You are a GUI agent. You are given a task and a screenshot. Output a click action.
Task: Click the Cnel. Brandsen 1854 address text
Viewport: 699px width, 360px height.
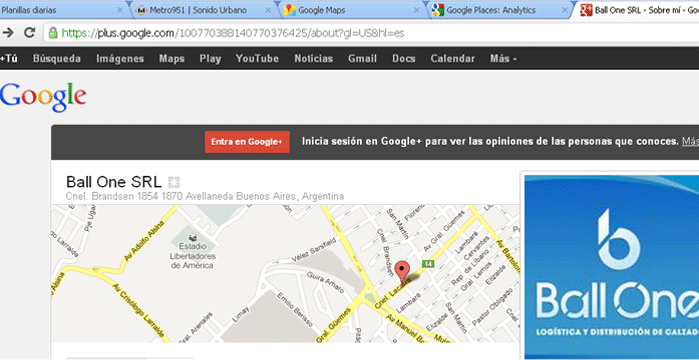click(205, 196)
